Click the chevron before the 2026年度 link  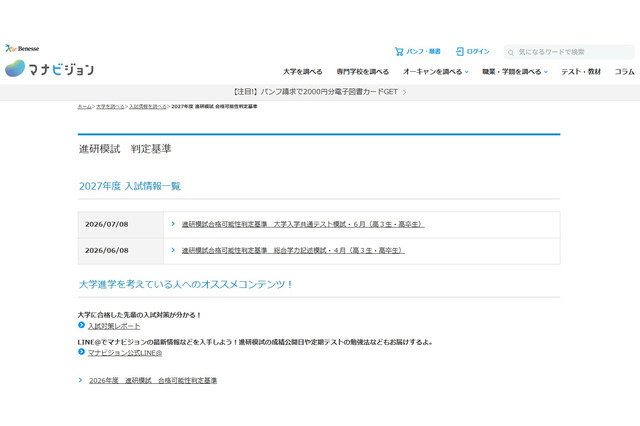[x=80, y=380]
